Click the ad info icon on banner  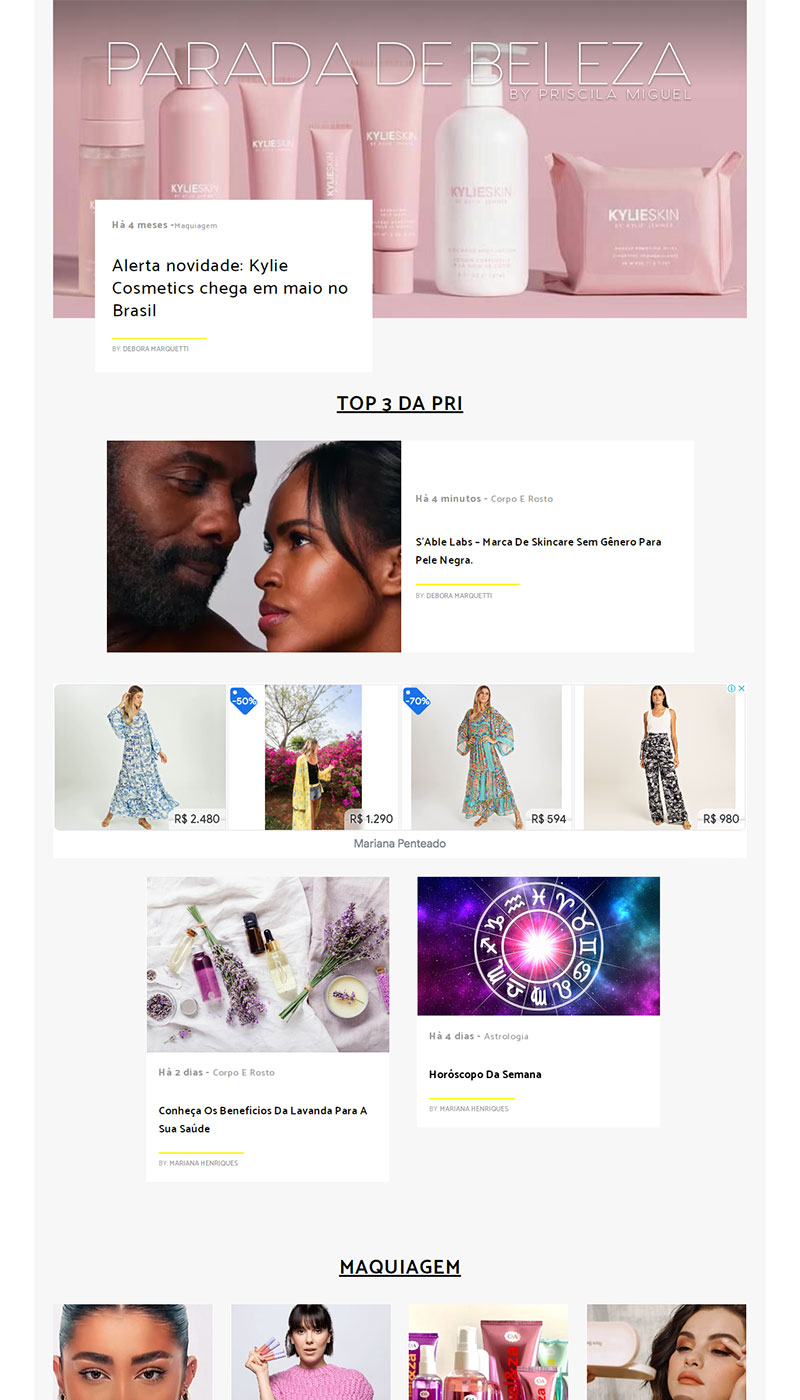[731, 689]
